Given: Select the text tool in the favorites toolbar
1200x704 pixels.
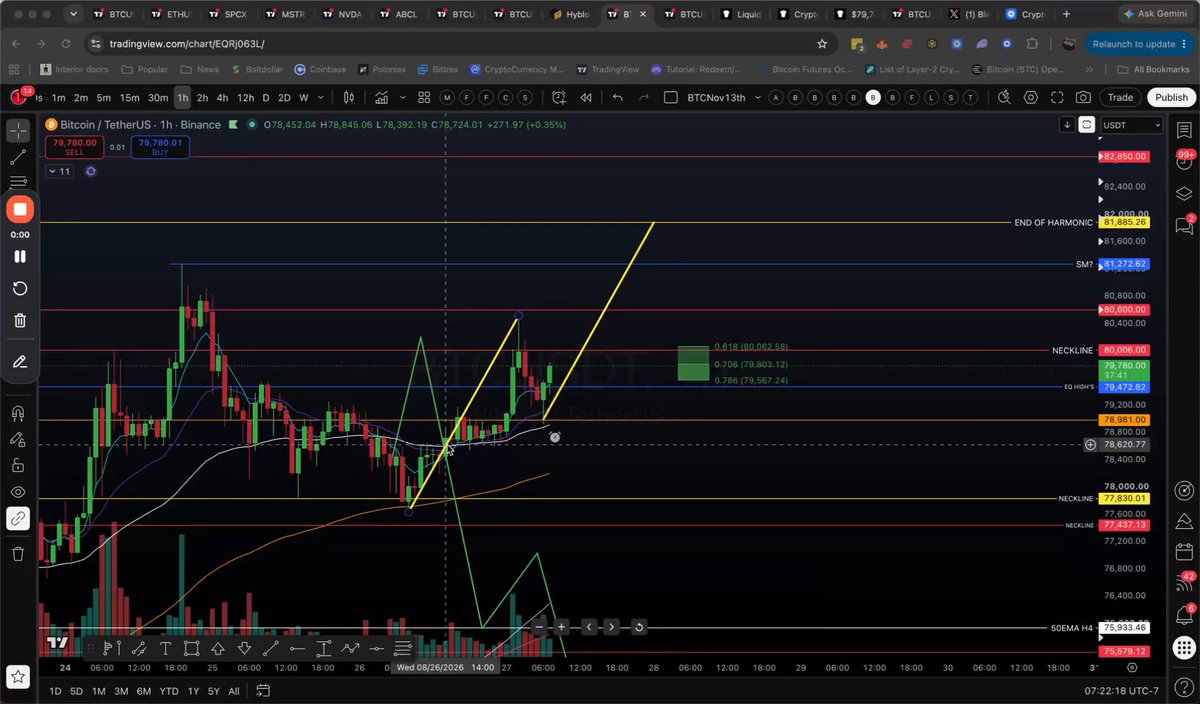Looking at the screenshot, I should point(165,648).
